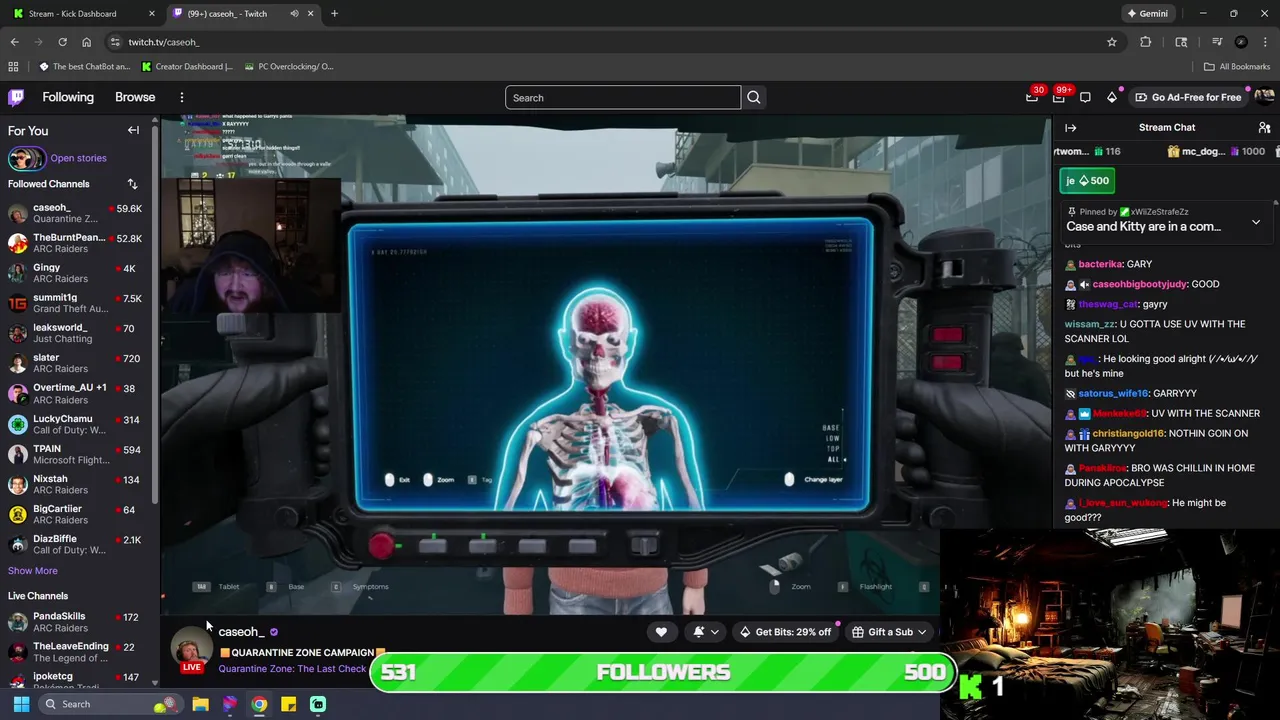Open the Twitch home logo
Screen dimensions: 1280x720
click(16, 97)
